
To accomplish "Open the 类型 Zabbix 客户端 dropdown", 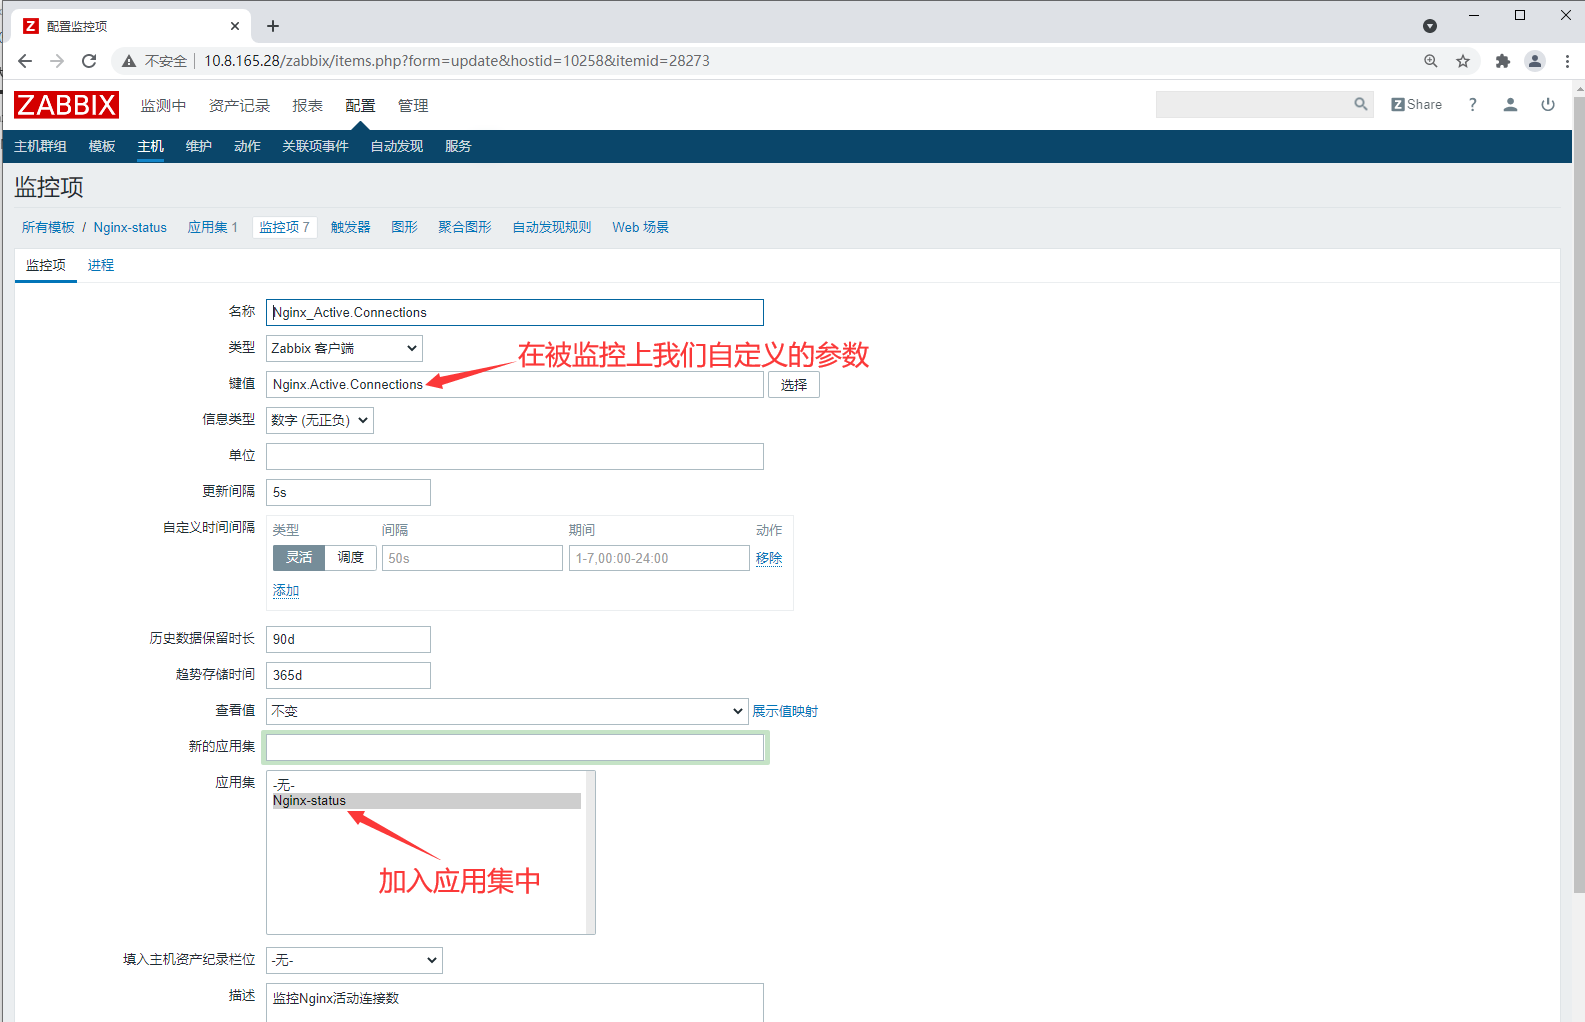I will 344,348.
